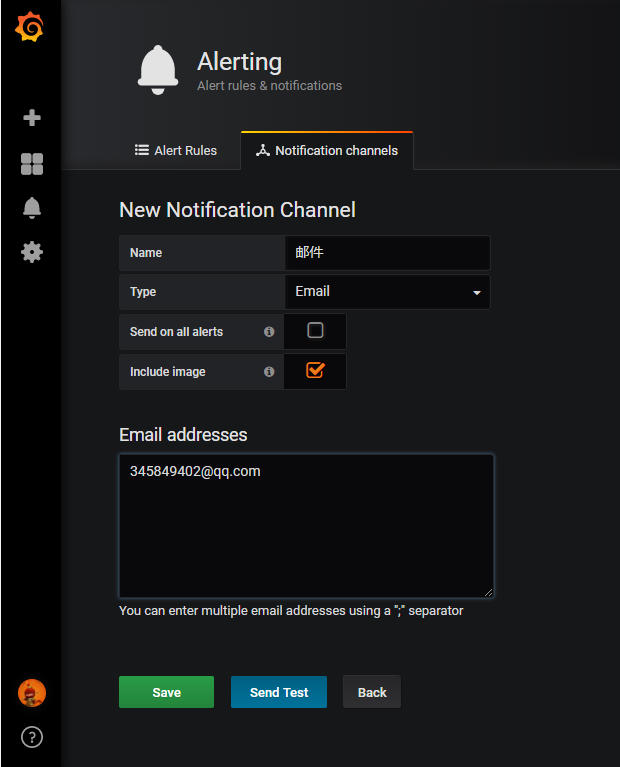This screenshot has width=620, height=767.
Task: Click the "Type" field label
Action: click(x=143, y=292)
